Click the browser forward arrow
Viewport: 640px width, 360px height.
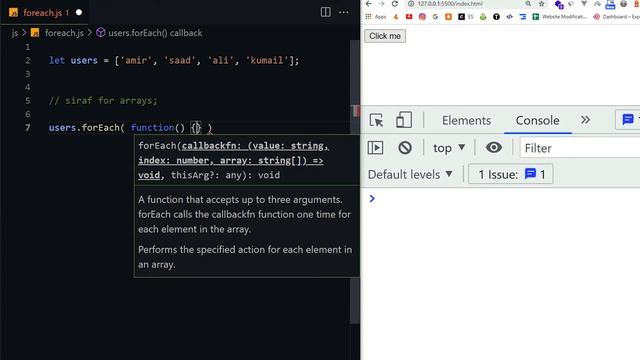(x=382, y=4)
